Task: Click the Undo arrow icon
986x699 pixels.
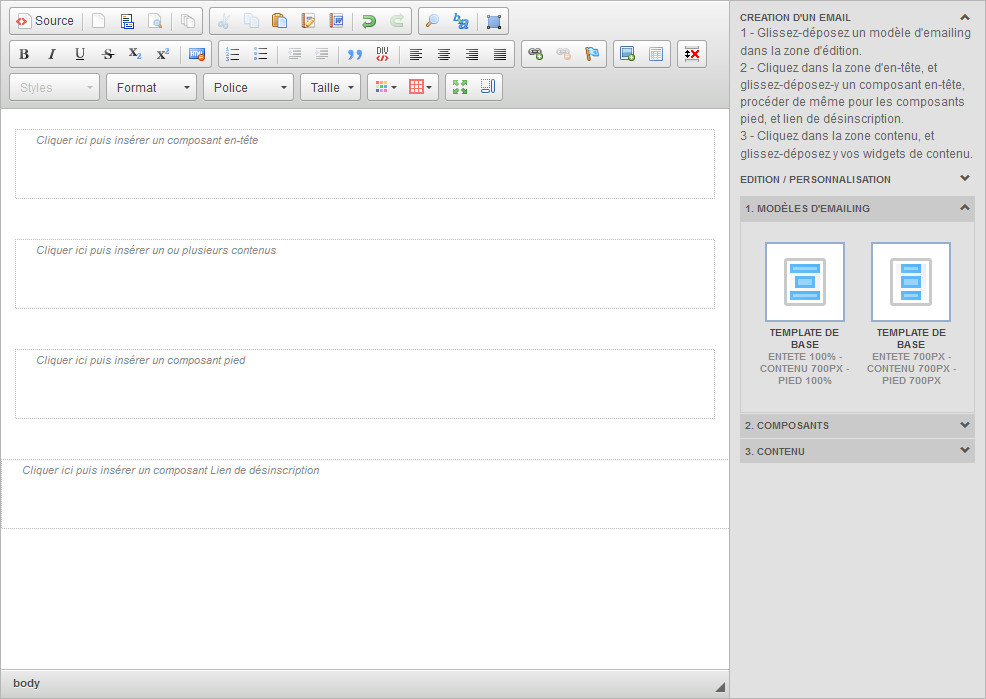Action: pyautogui.click(x=369, y=21)
